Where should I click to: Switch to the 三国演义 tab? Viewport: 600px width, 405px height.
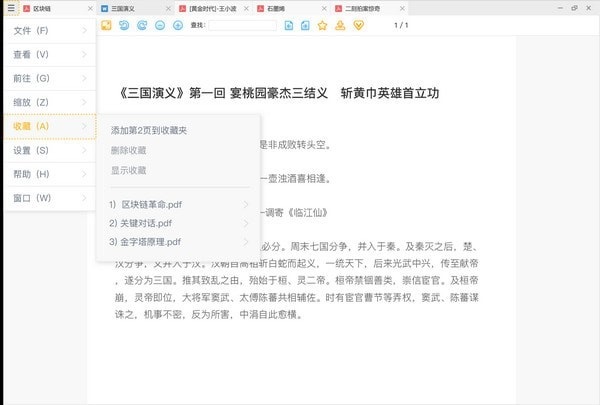click(x=135, y=8)
